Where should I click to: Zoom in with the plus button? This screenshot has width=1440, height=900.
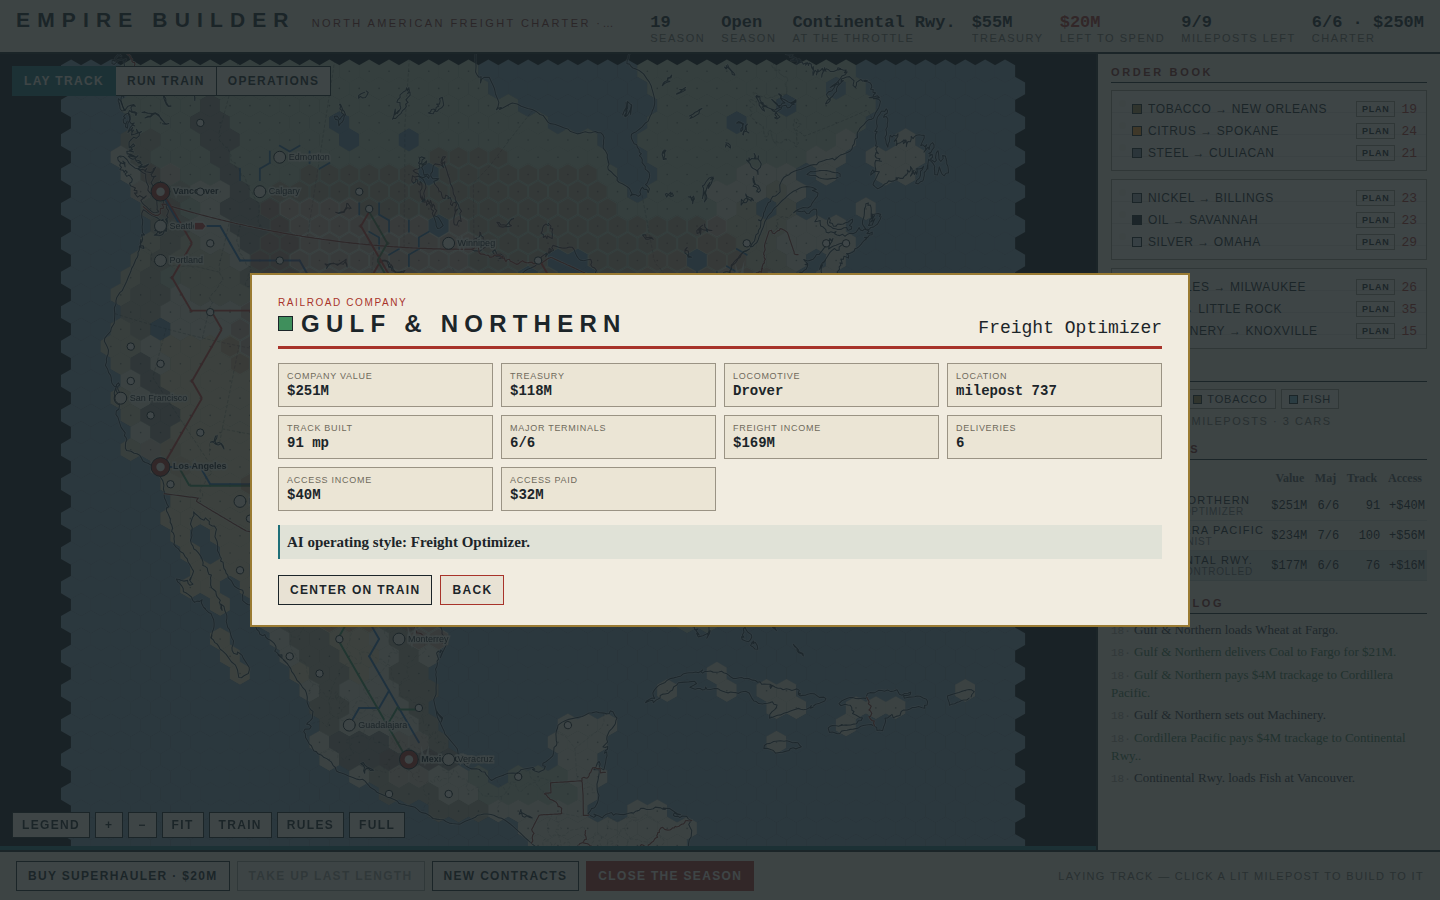tap(109, 825)
